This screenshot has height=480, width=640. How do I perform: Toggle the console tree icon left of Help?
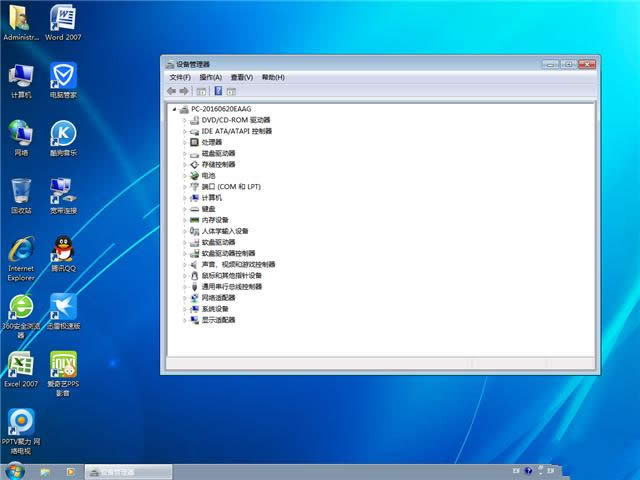point(201,91)
